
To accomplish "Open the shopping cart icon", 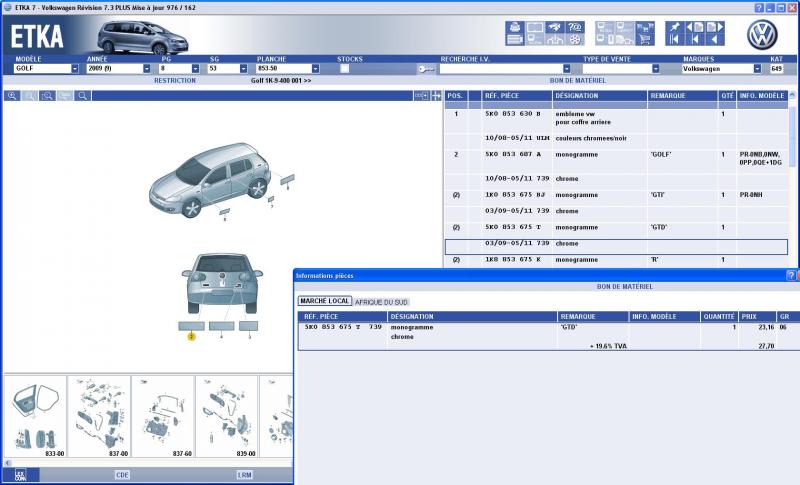I will point(645,39).
